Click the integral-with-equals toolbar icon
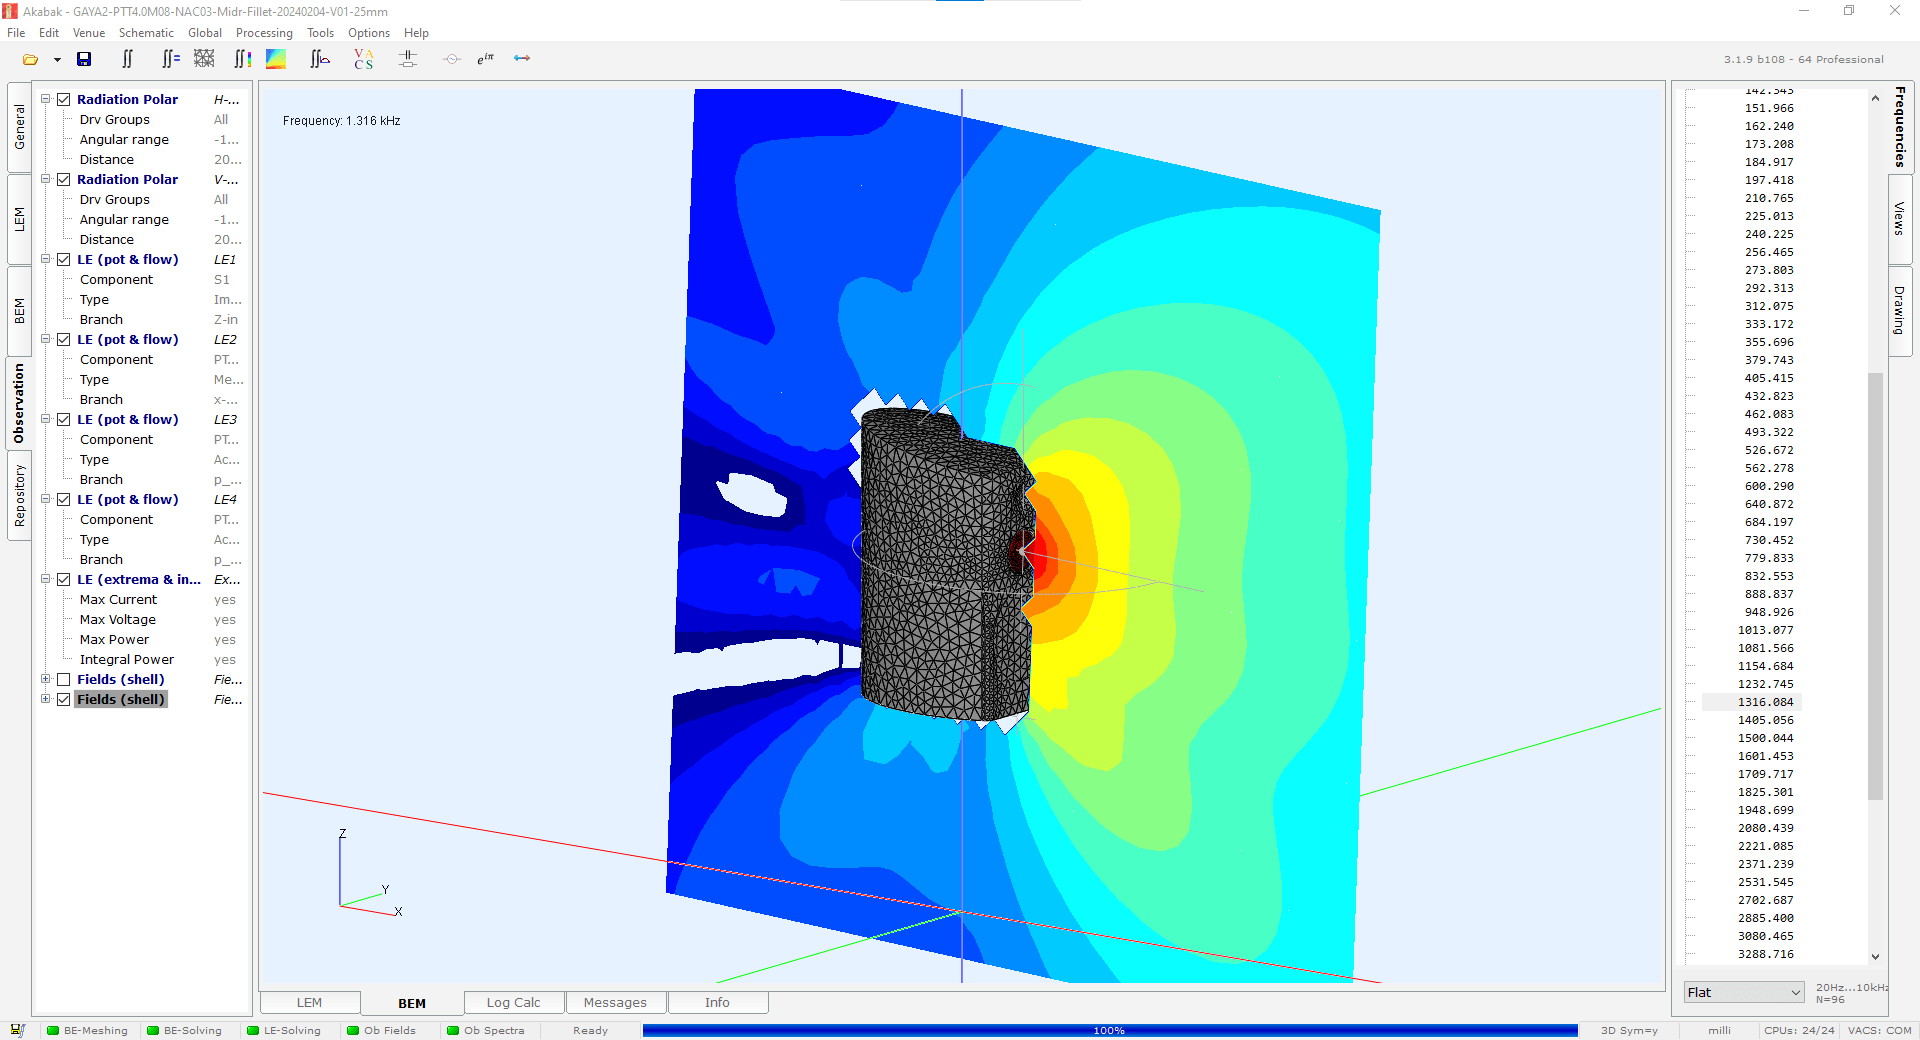This screenshot has width=1920, height=1040. point(171,59)
